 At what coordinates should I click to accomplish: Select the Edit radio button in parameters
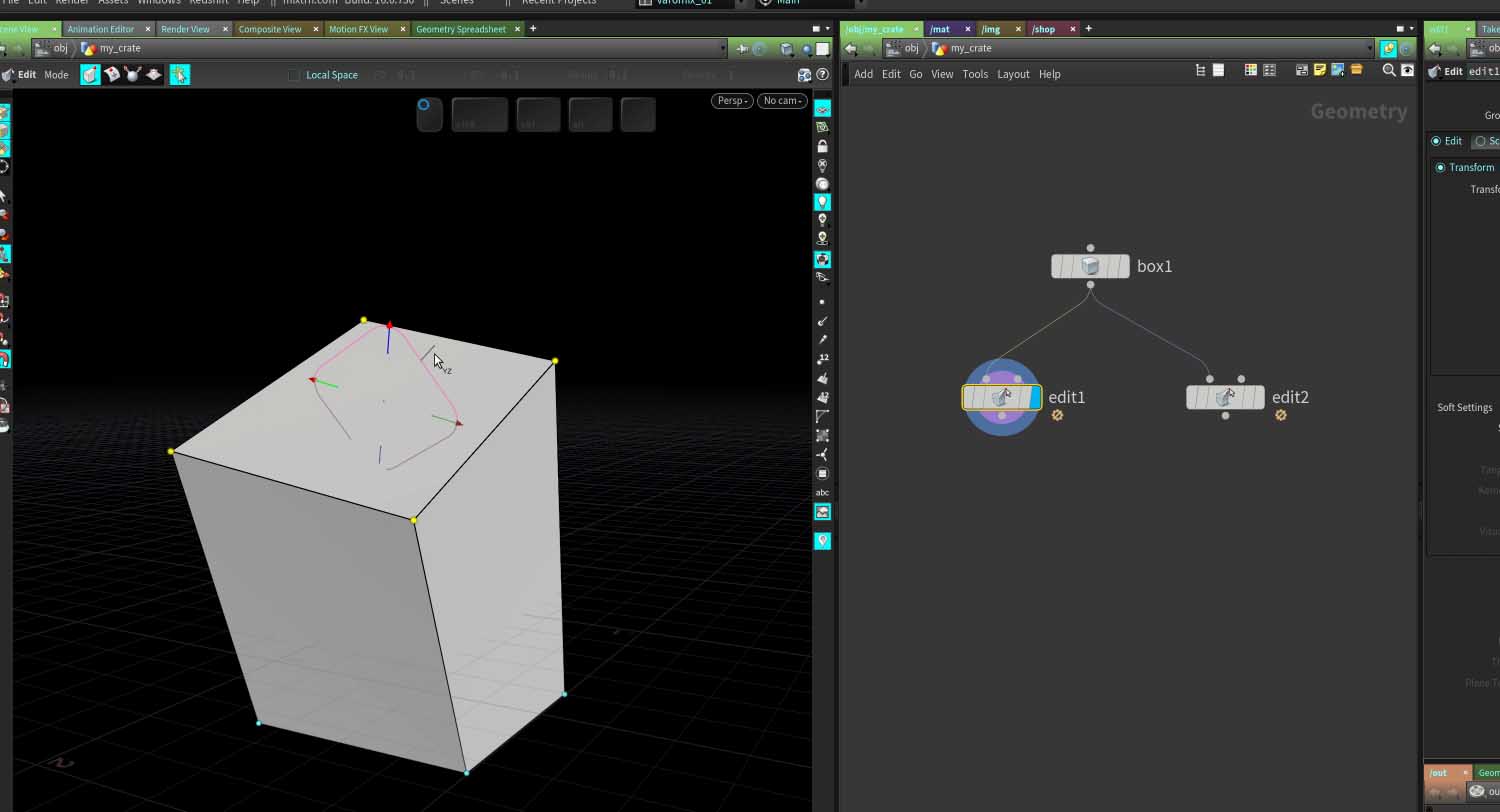pos(1436,141)
